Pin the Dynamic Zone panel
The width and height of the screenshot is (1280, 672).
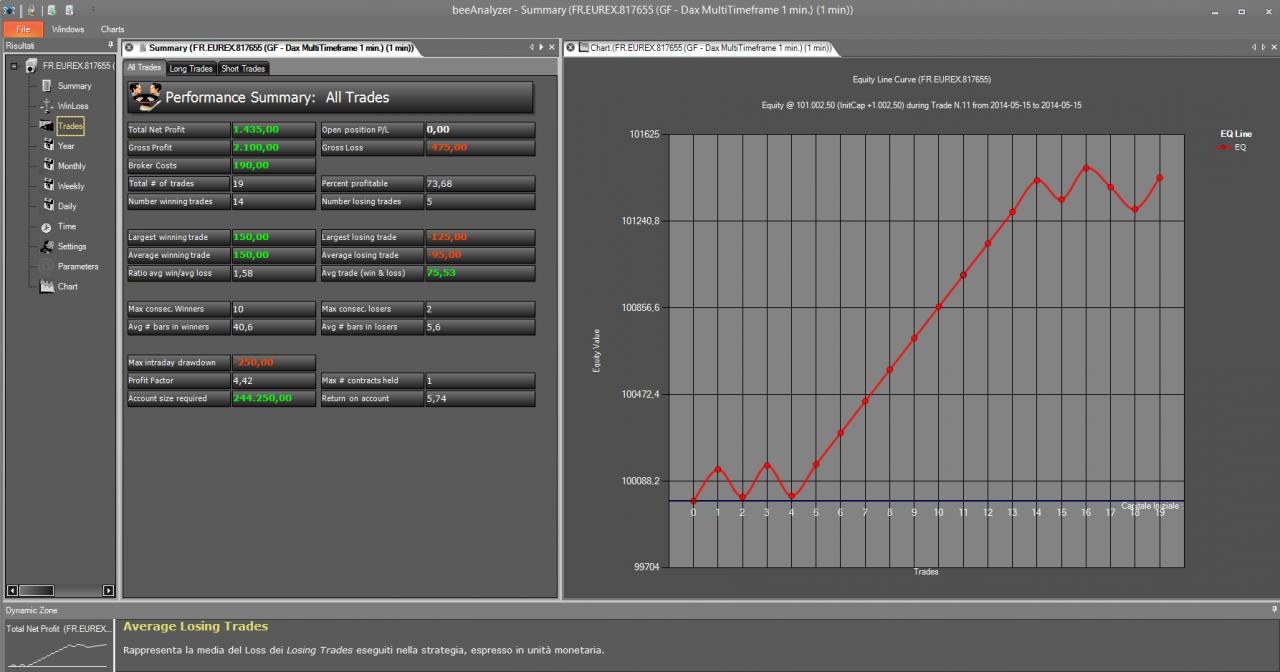[x=1274, y=609]
